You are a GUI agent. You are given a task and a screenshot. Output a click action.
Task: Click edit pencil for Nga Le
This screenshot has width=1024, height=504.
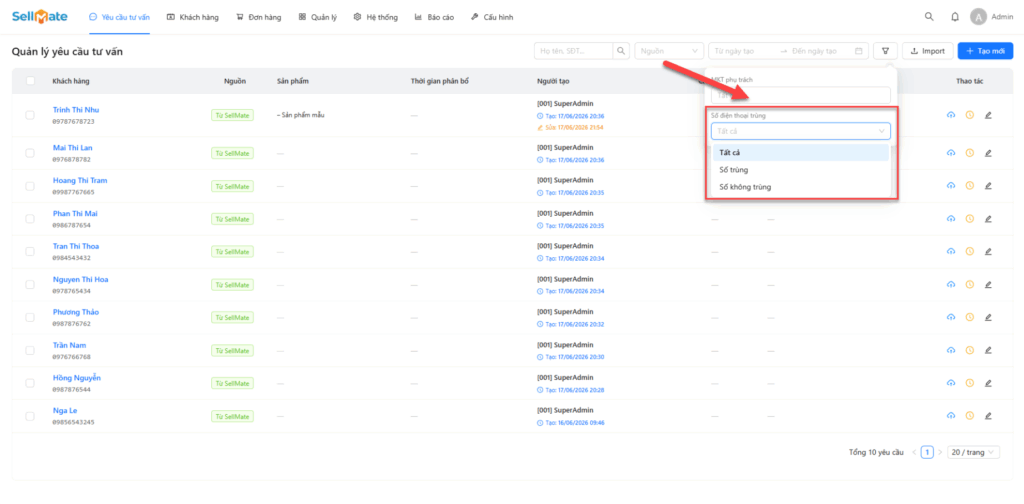coord(988,416)
